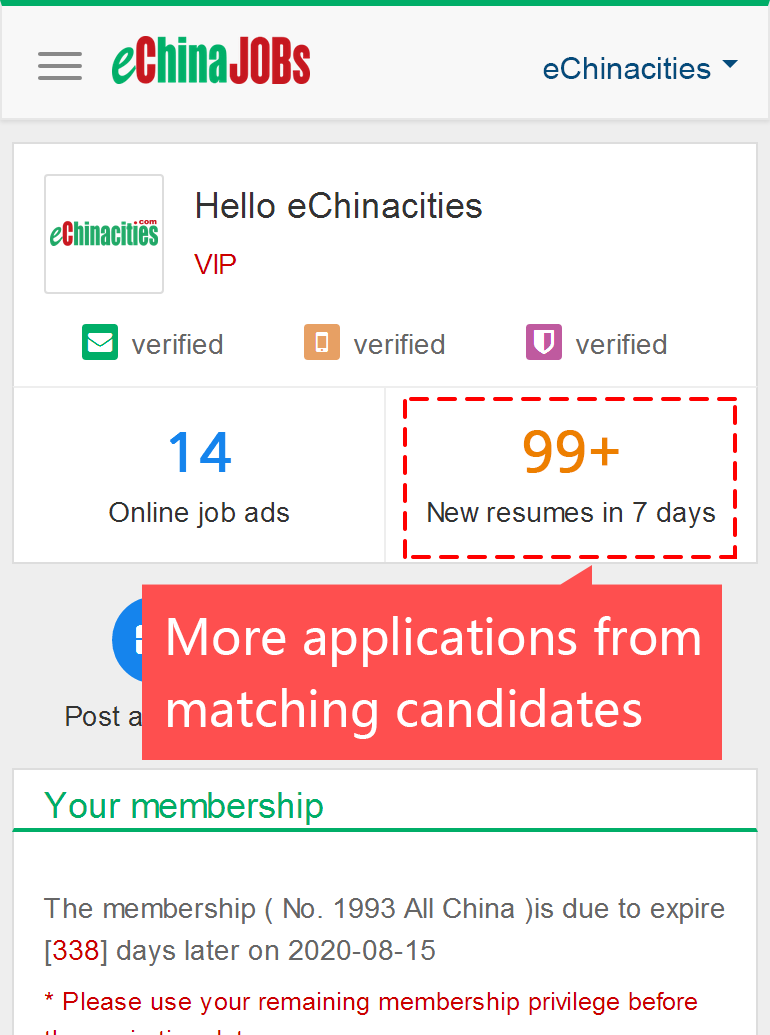Open the hamburger navigation menu
Image resolution: width=770 pixels, height=1035 pixels.
coord(60,65)
